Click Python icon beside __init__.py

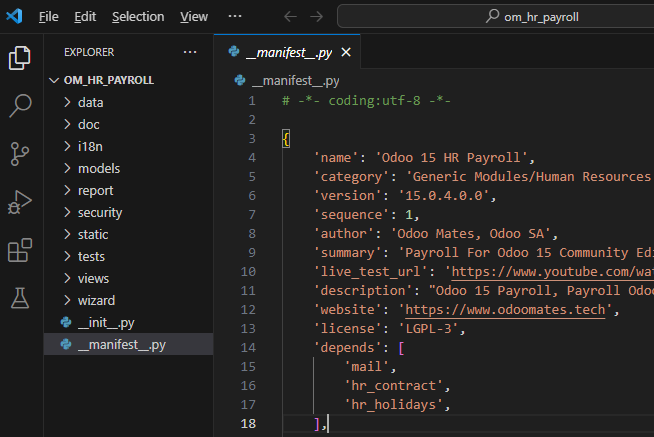66,322
